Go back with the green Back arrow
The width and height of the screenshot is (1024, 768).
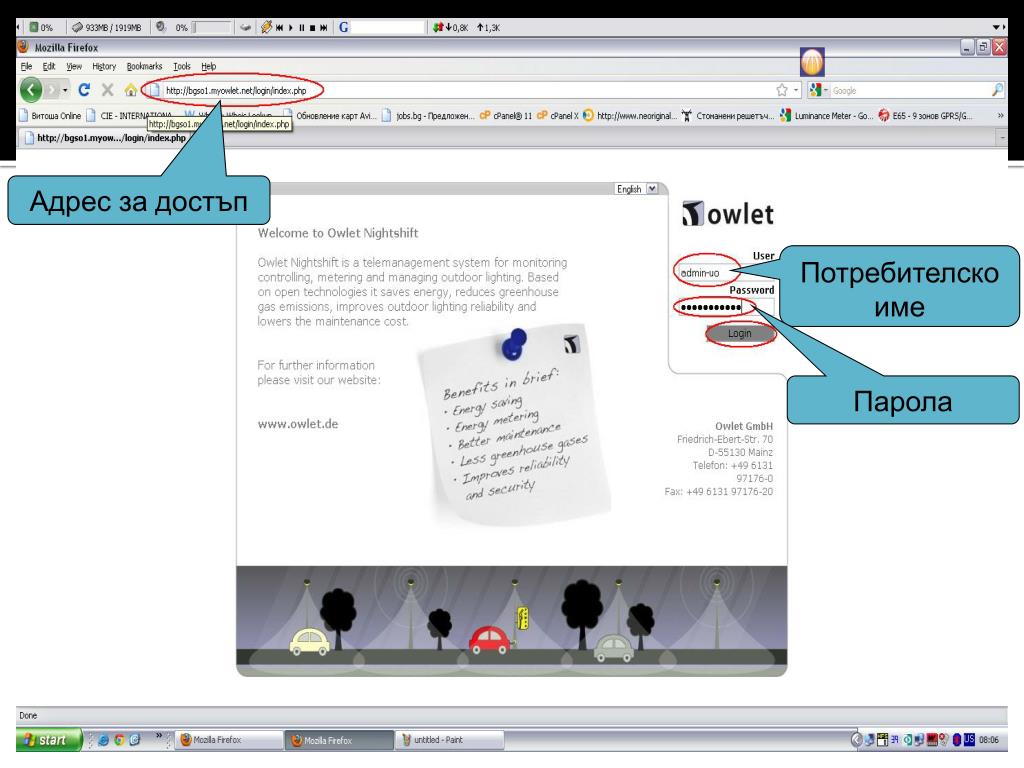click(31, 89)
